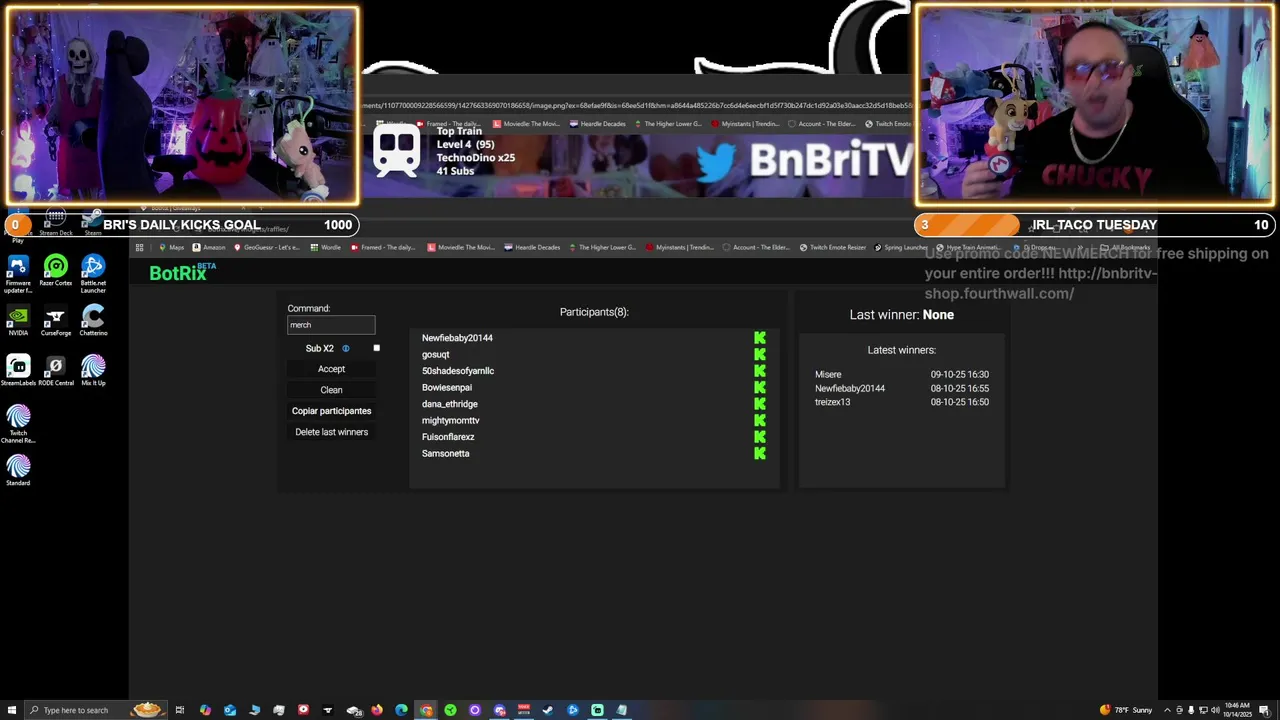Open the Windows Start menu

(12, 710)
